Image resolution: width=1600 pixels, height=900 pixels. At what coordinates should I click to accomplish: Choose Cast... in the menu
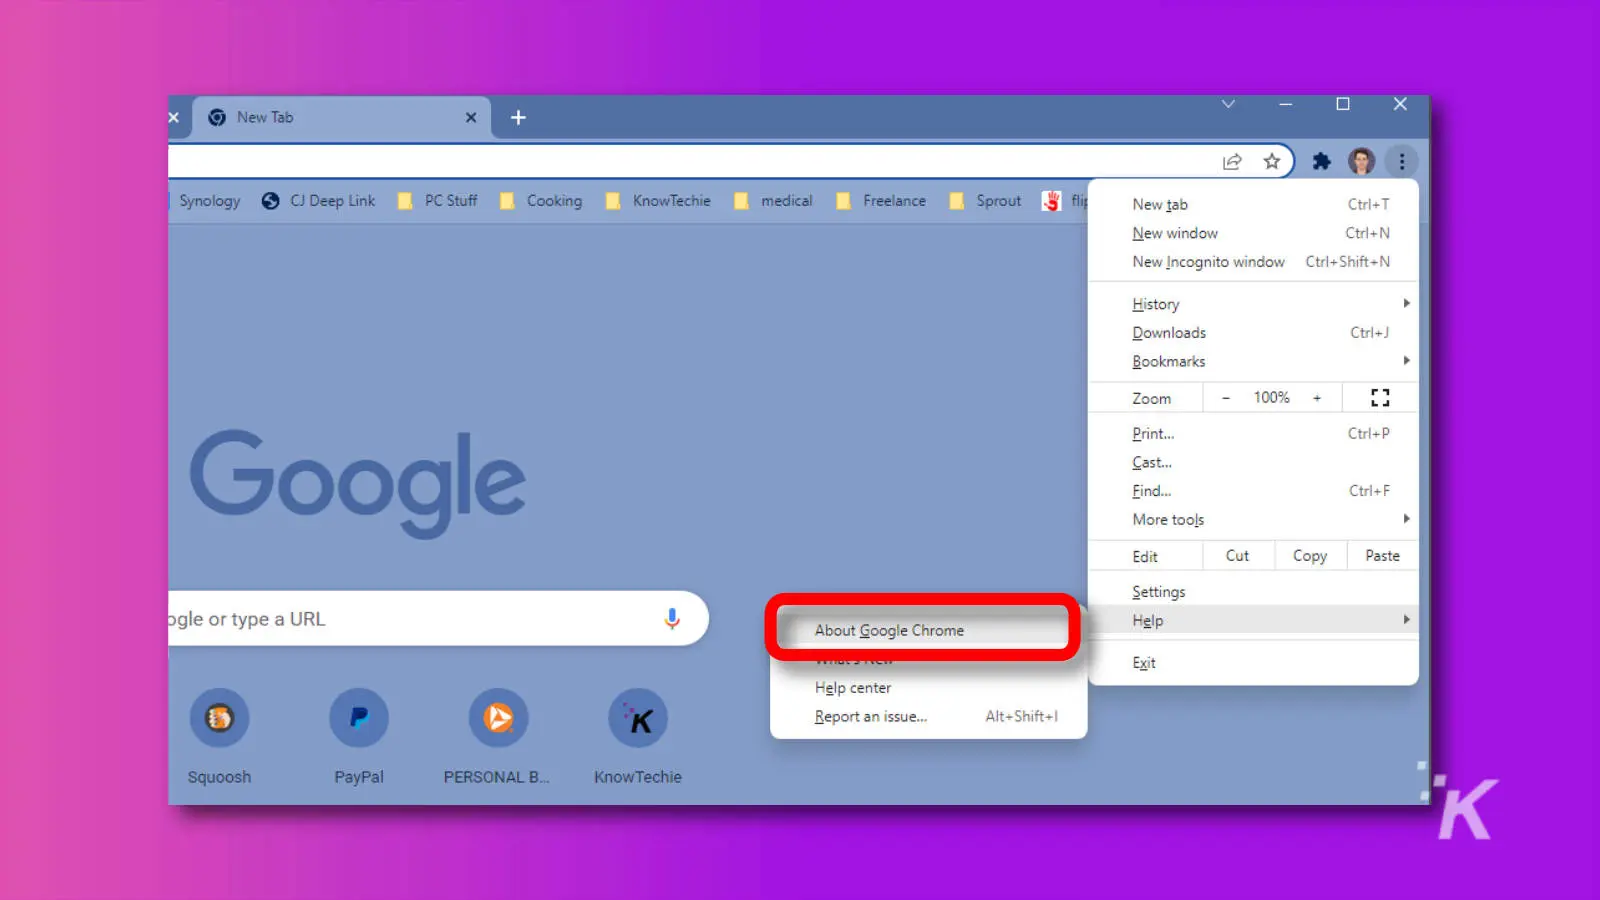click(x=1253, y=463)
